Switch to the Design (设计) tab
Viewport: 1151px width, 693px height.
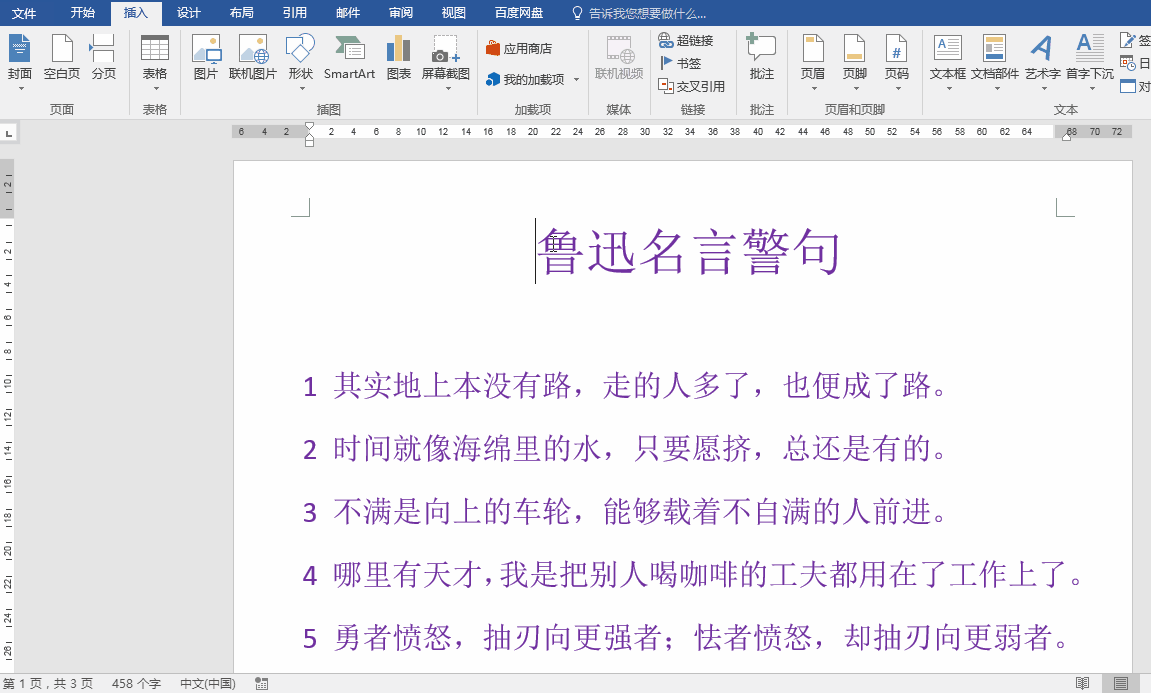tap(189, 13)
